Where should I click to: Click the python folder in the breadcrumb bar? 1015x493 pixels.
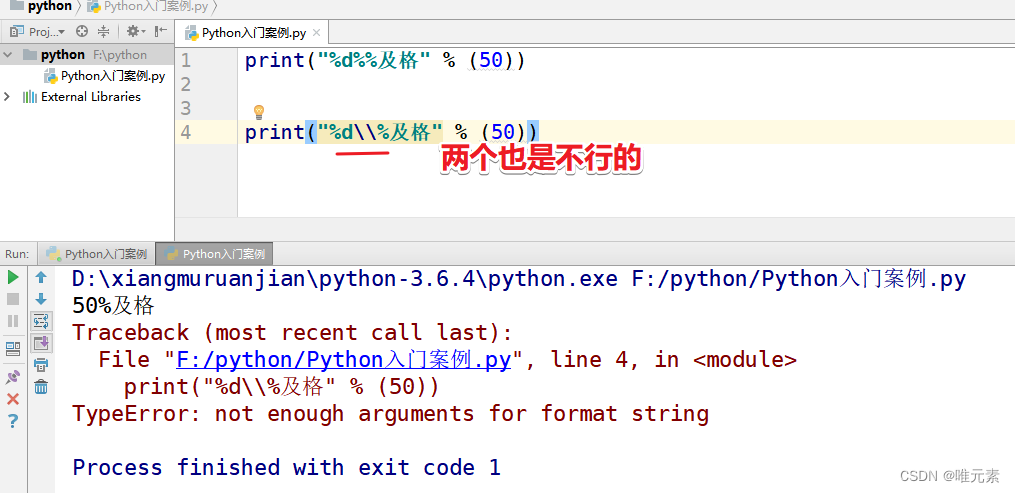tap(41, 6)
